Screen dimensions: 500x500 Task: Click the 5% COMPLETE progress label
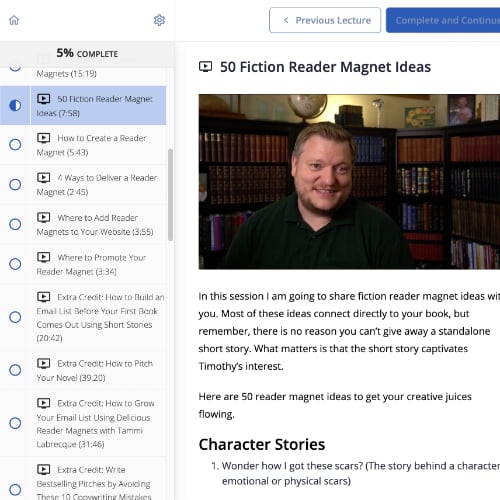[x=87, y=53]
